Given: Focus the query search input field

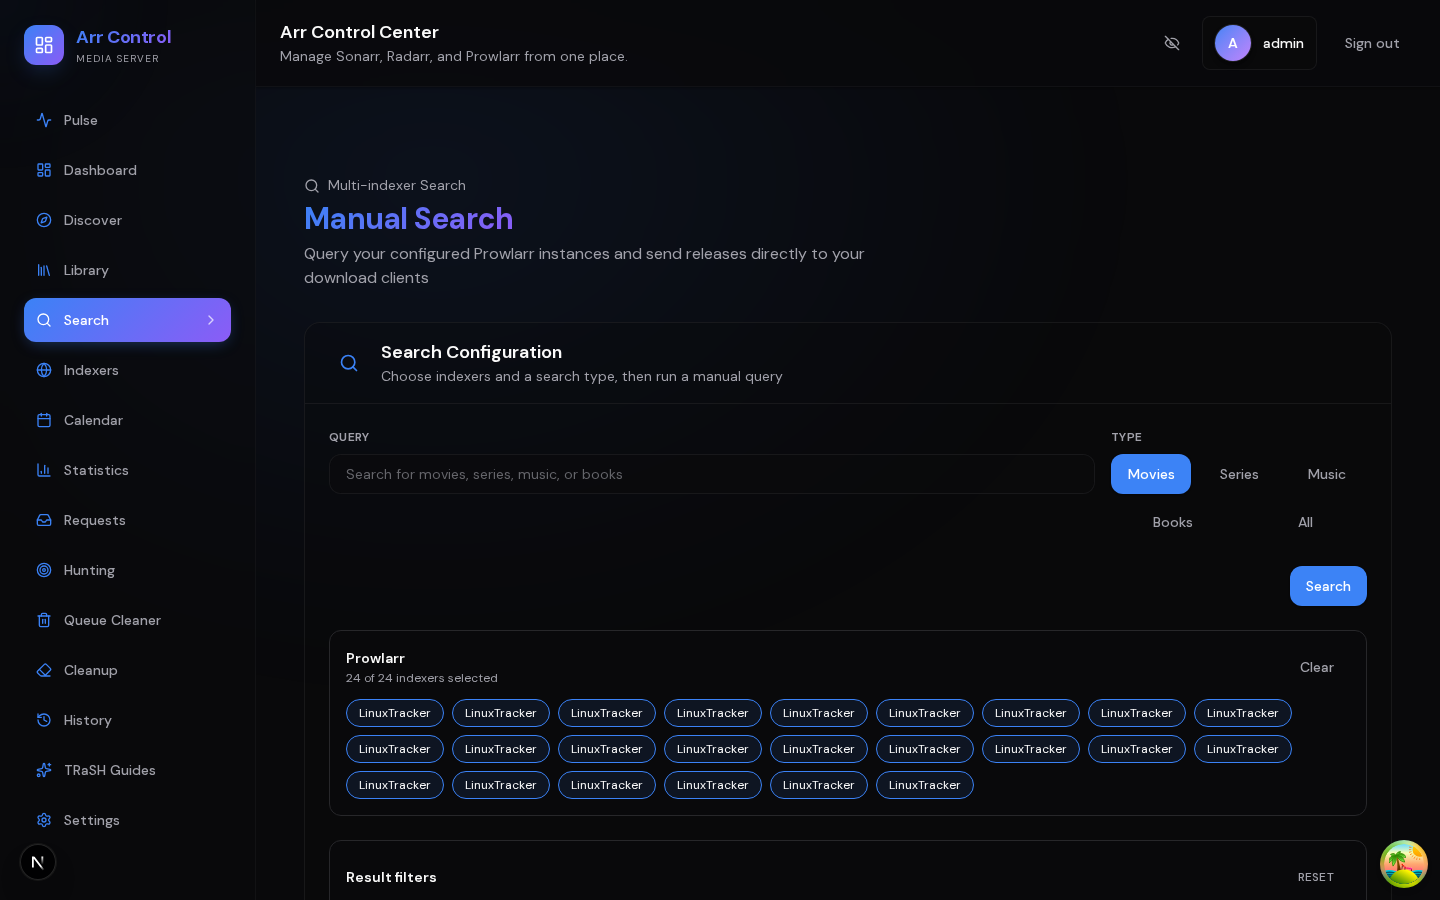Looking at the screenshot, I should [x=712, y=474].
